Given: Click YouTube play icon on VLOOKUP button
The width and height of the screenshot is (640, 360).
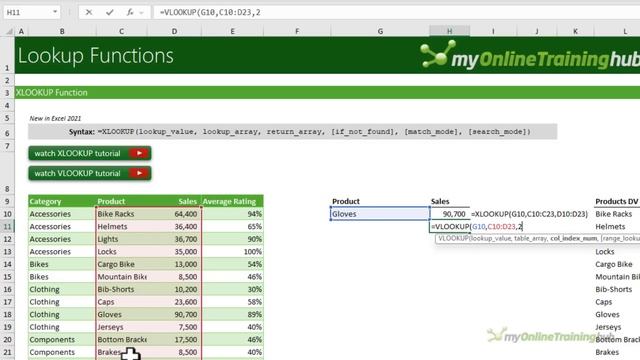Looking at the screenshot, I should pyautogui.click(x=139, y=173).
